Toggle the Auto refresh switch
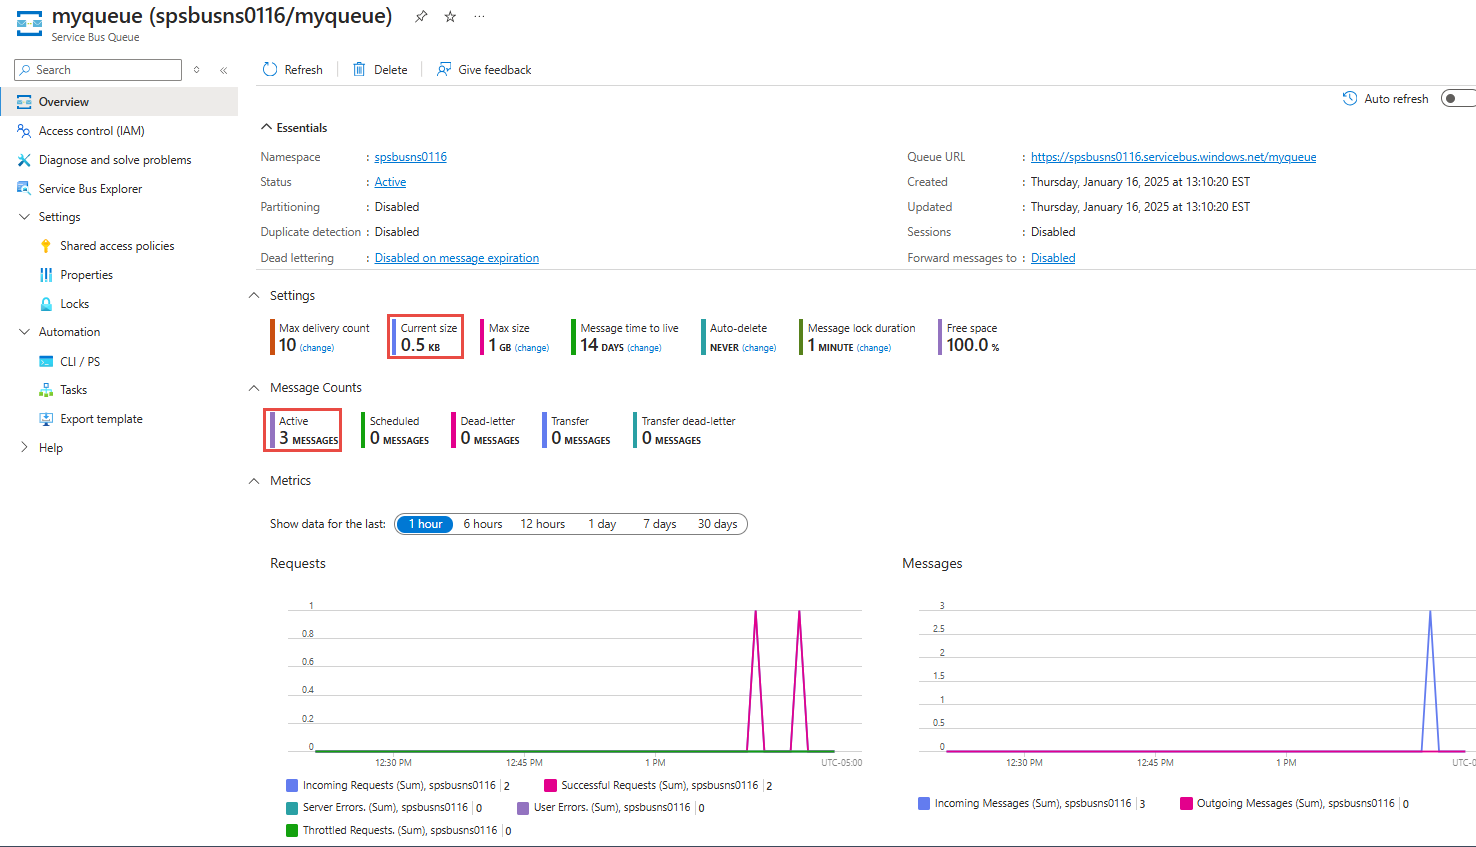1476x847 pixels. [x=1458, y=98]
